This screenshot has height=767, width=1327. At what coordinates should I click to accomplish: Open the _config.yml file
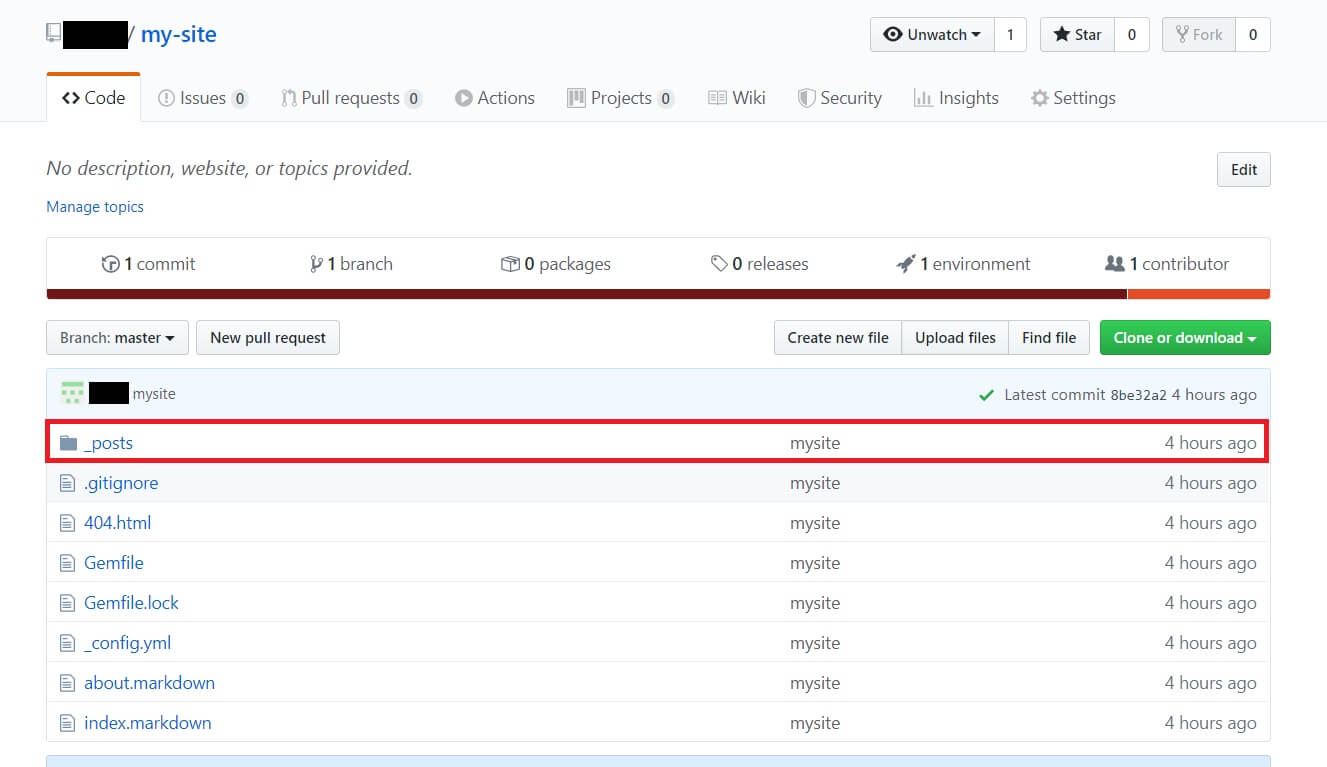(128, 643)
